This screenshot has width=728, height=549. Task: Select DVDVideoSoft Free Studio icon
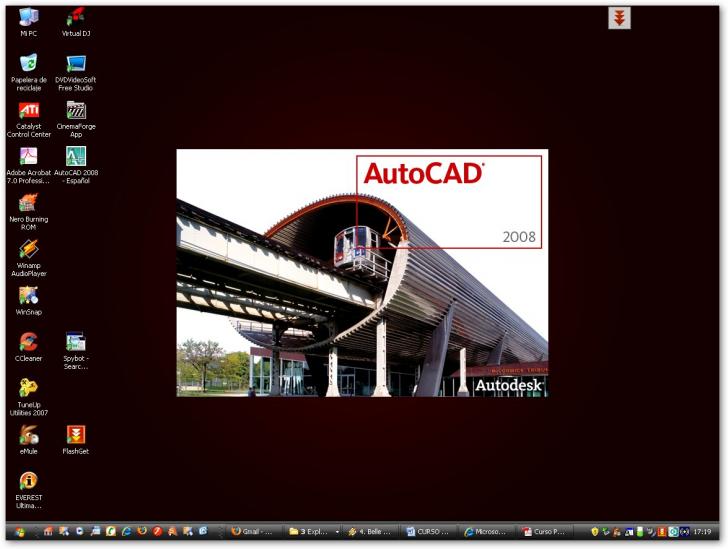click(76, 72)
